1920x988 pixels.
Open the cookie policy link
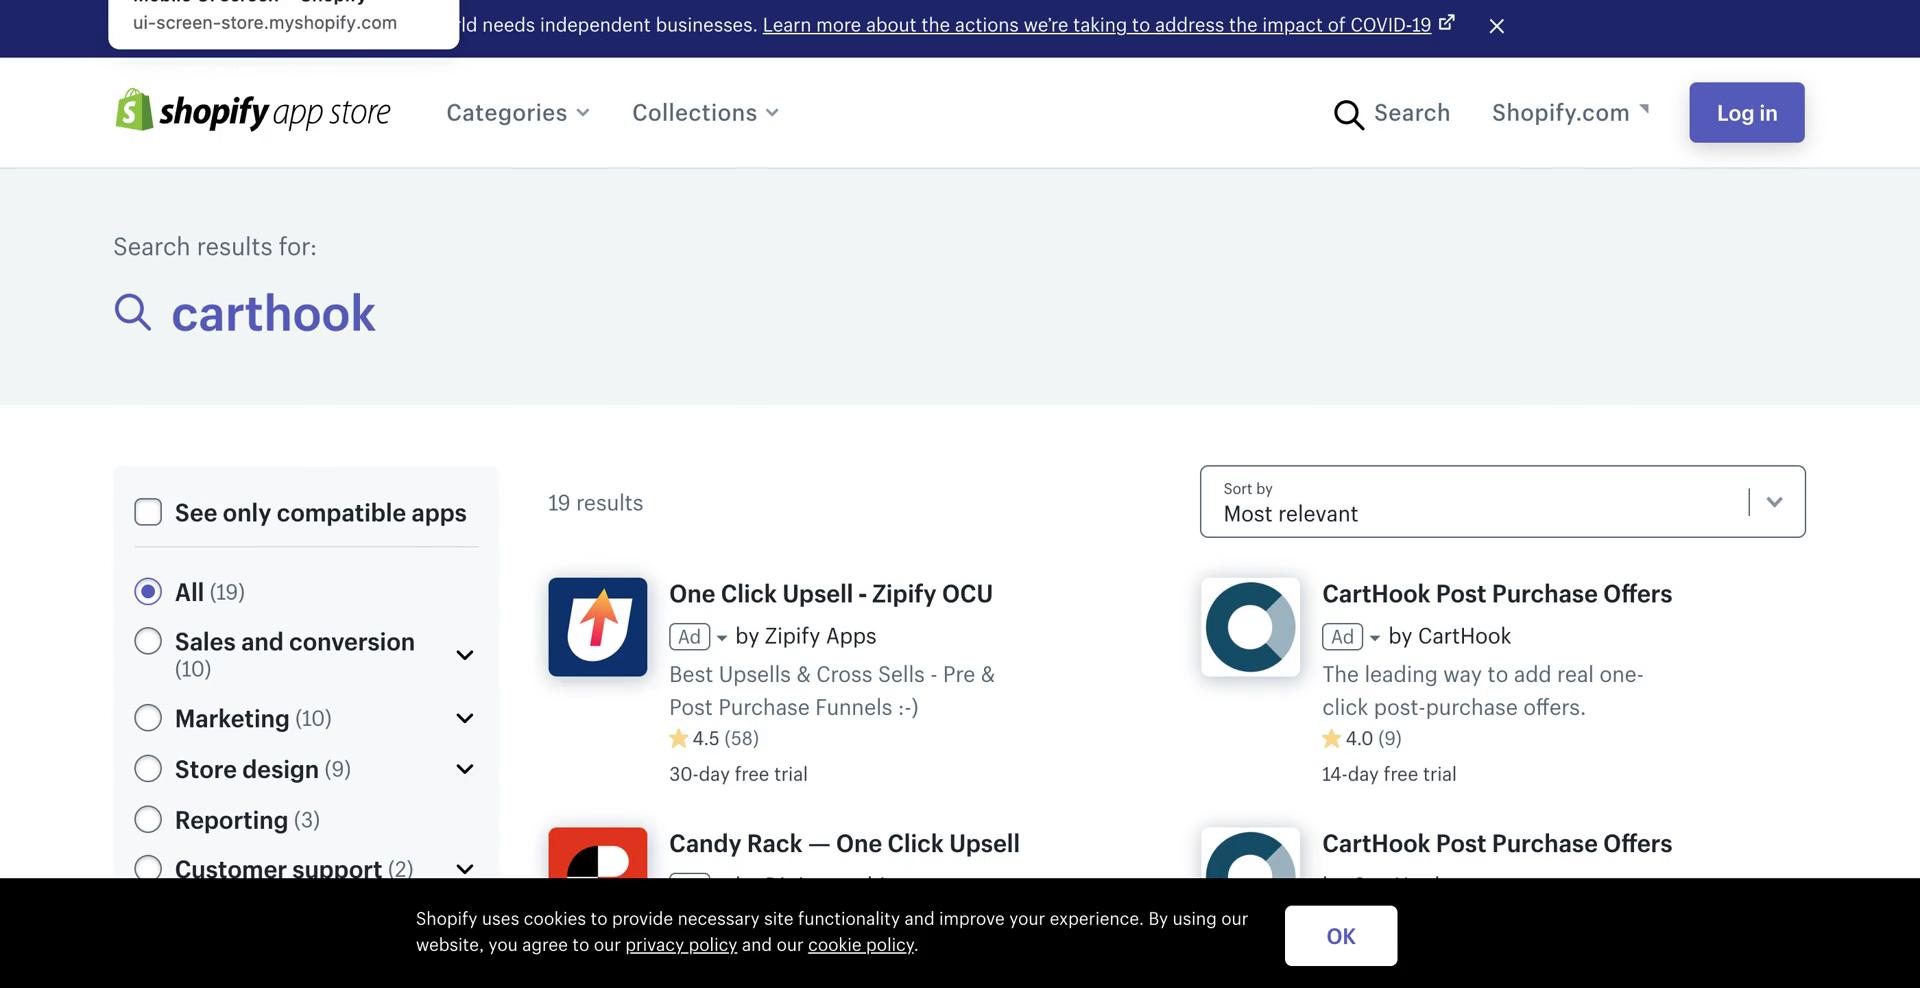[x=861, y=945]
